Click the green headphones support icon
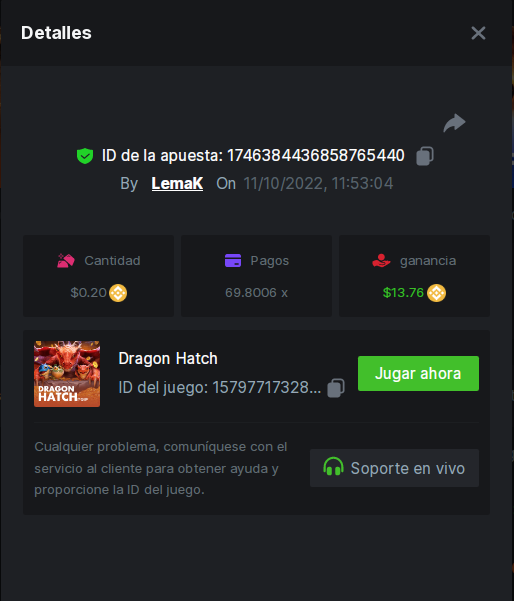The height and width of the screenshot is (601, 514). pos(333,467)
